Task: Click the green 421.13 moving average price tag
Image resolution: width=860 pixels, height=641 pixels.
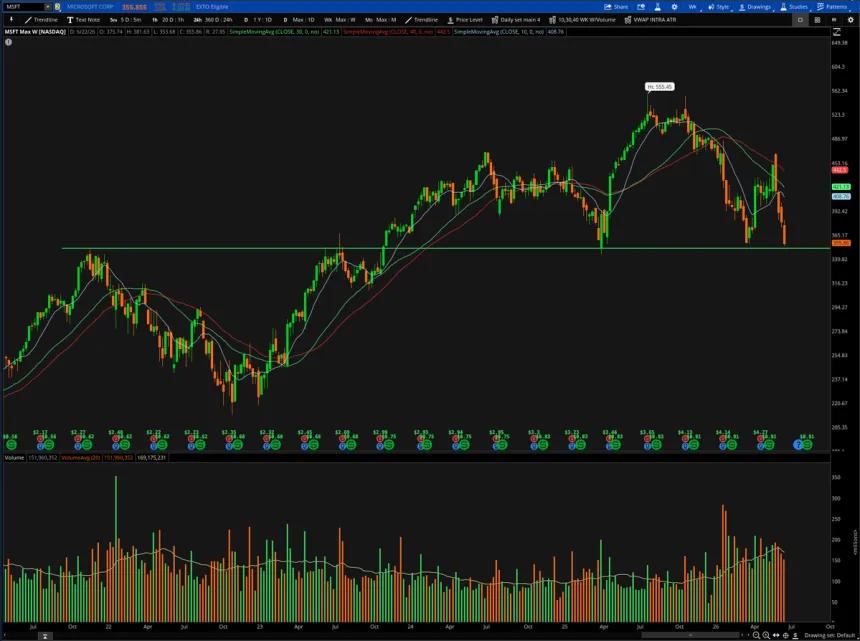Action: click(x=841, y=187)
